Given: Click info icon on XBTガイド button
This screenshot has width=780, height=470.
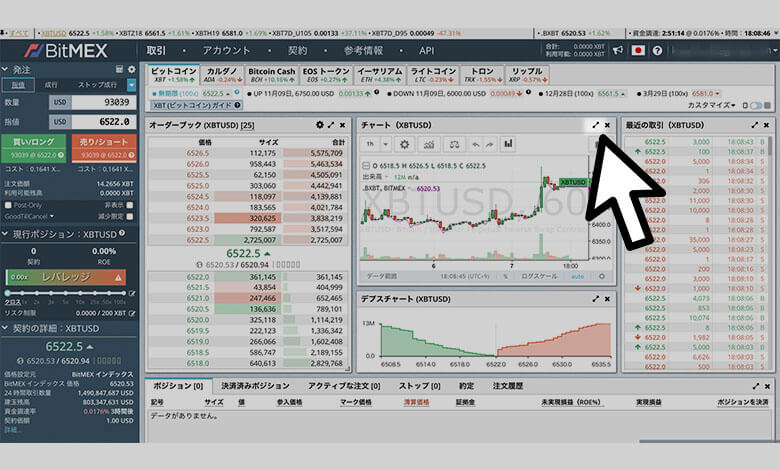Looking at the screenshot, I should [x=237, y=105].
